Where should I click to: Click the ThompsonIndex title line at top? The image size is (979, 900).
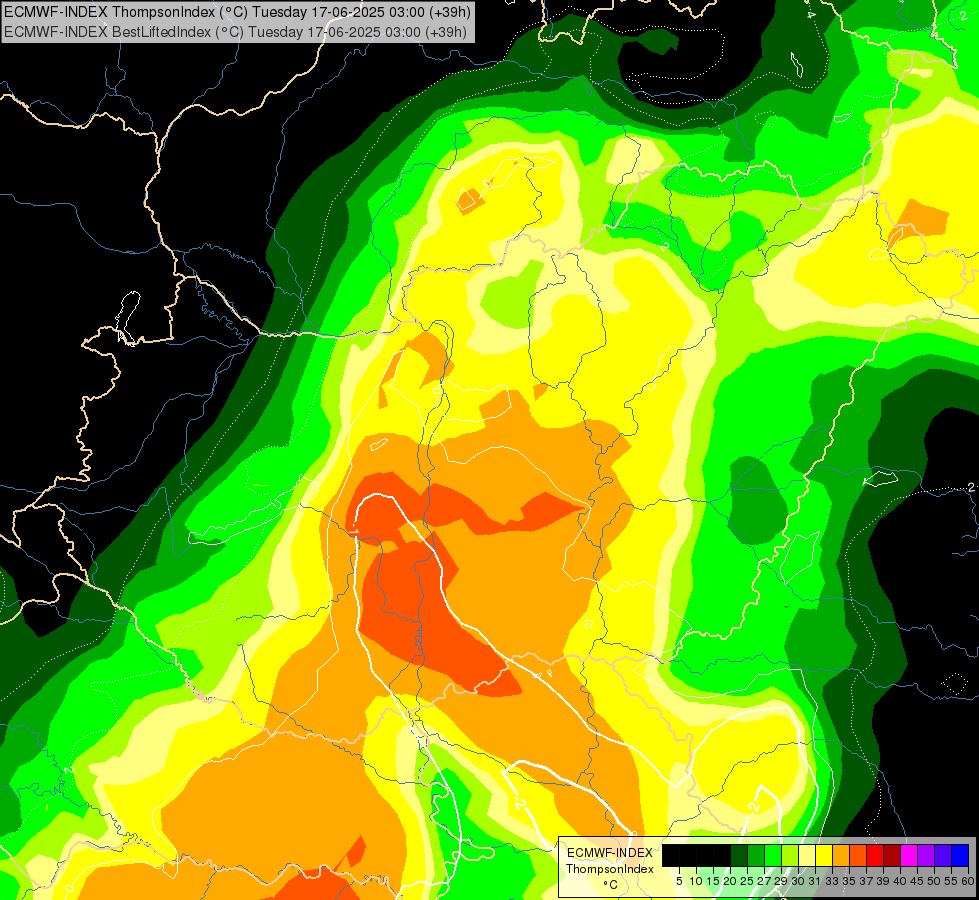click(x=237, y=11)
